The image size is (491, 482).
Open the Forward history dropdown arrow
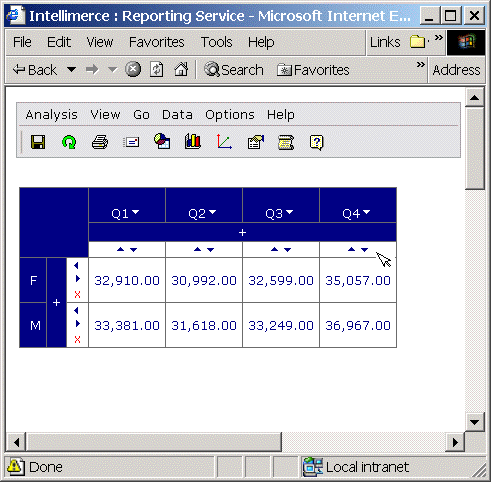[113, 70]
